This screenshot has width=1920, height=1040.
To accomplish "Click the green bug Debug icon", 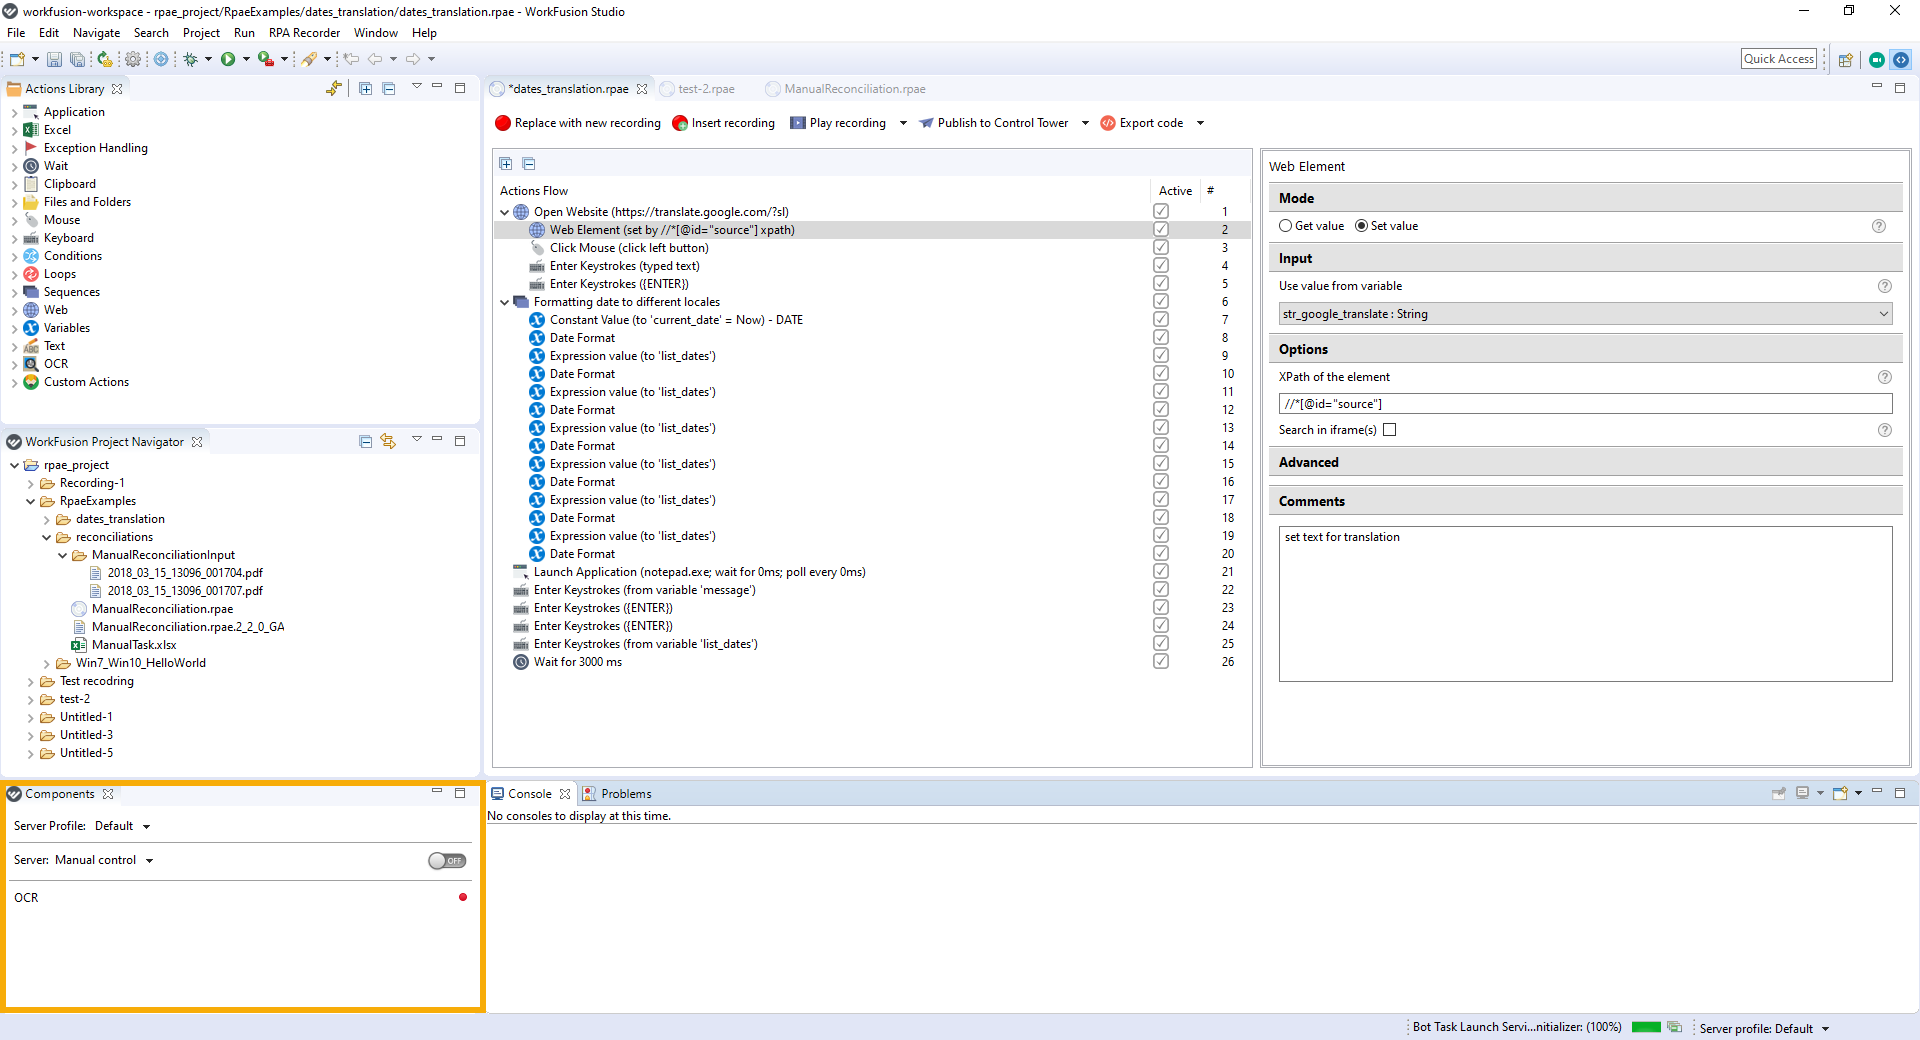I will (x=190, y=60).
